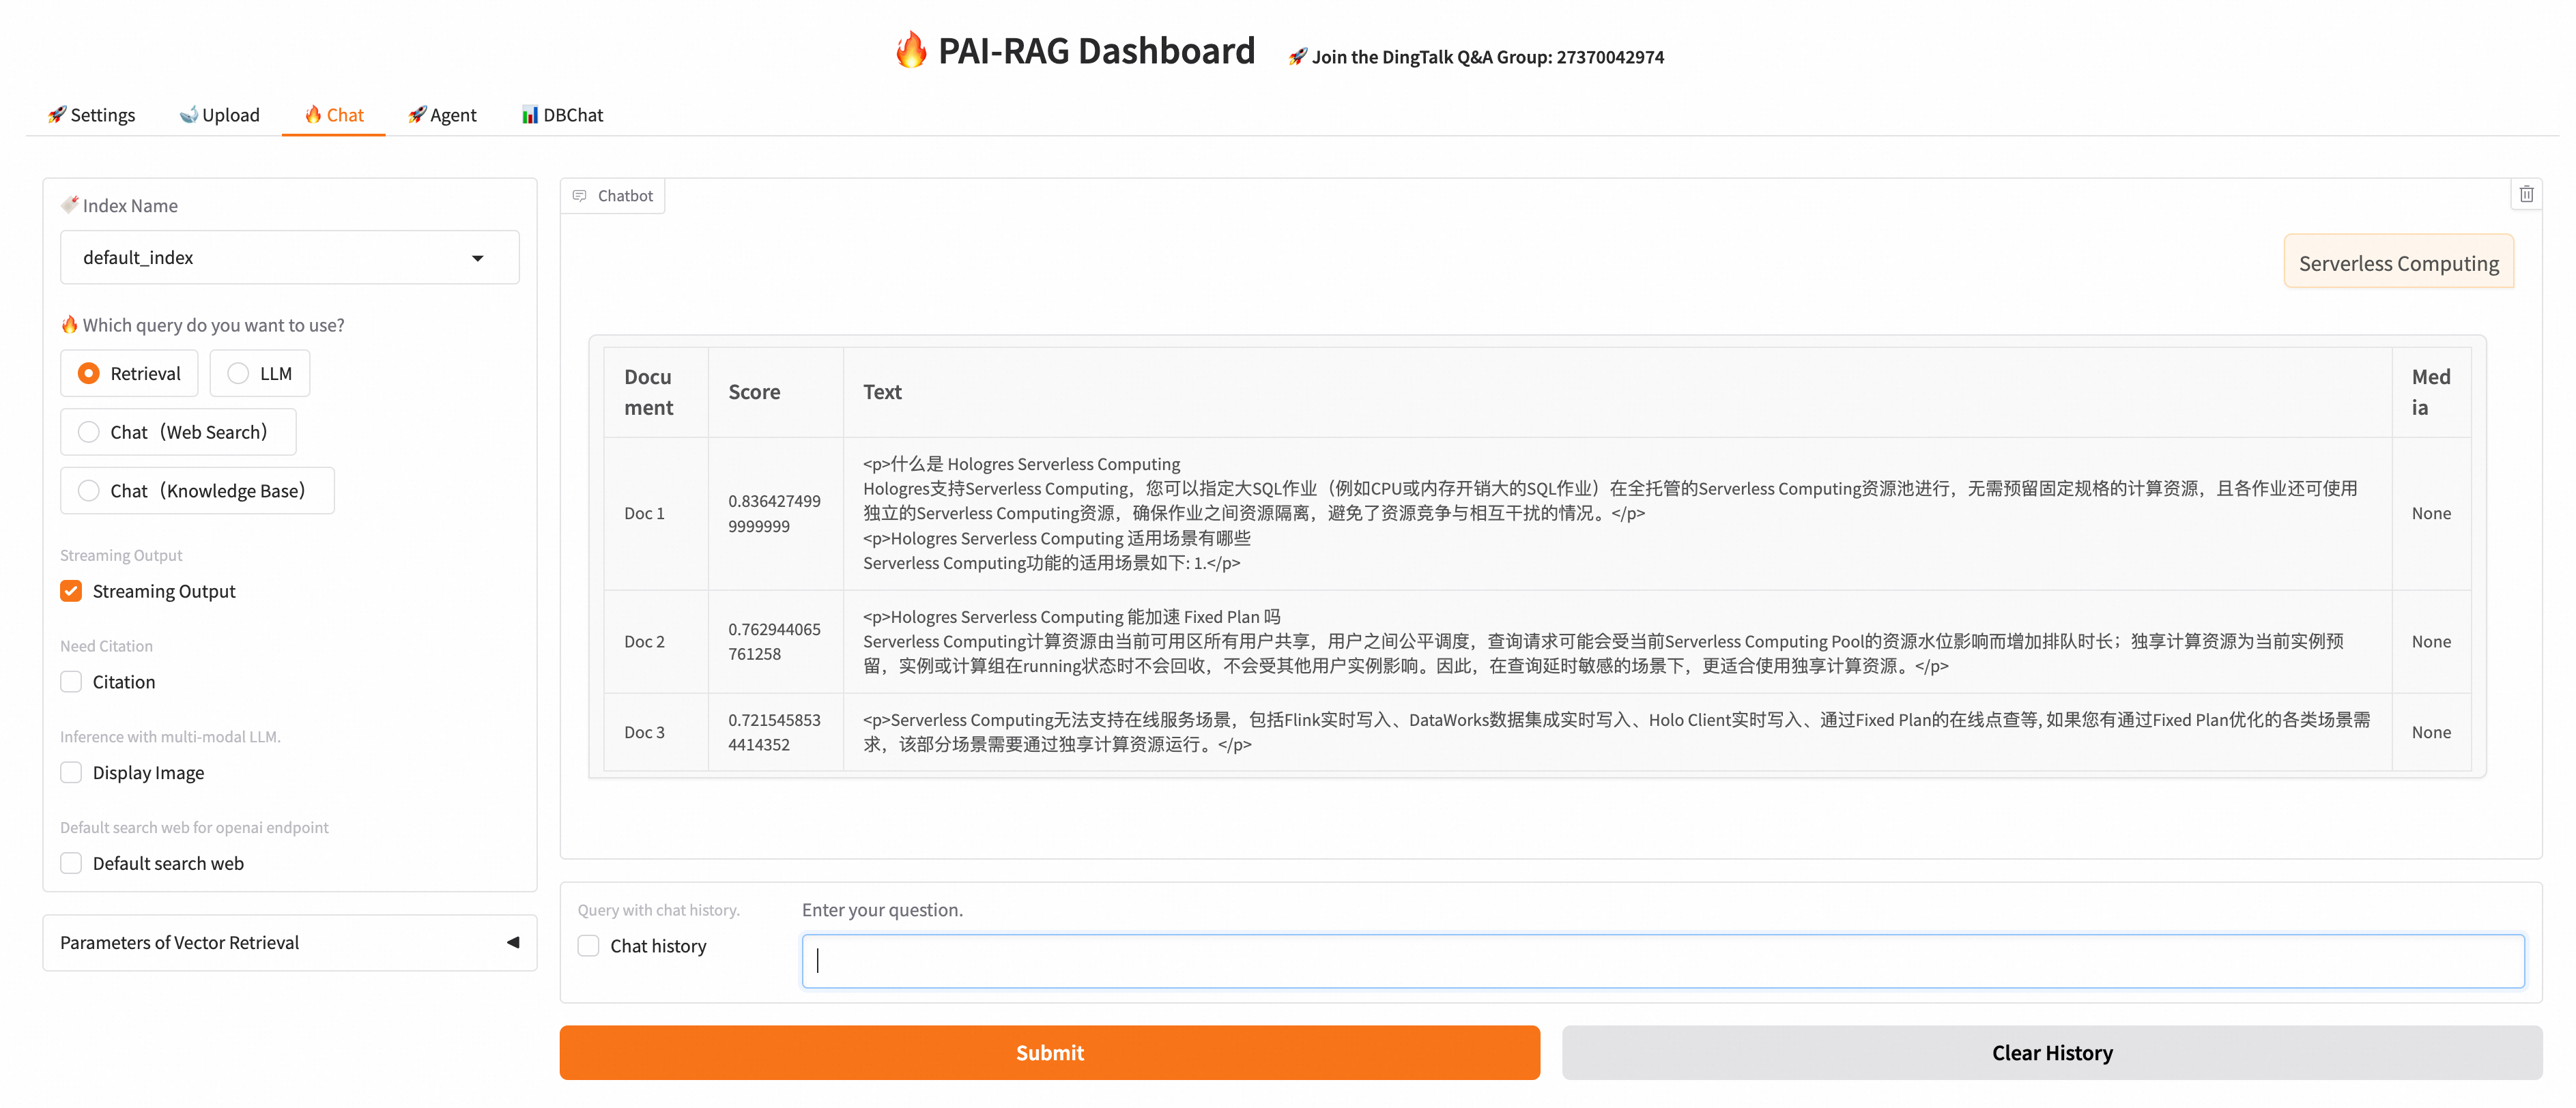
Task: Switch to the Settings tab
Action: [91, 115]
